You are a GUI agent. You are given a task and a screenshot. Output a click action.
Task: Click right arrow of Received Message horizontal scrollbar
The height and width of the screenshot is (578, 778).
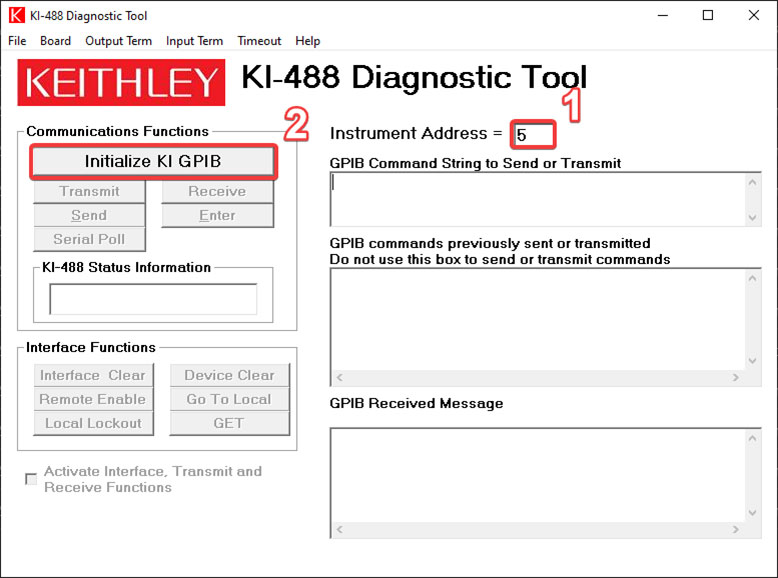737,529
